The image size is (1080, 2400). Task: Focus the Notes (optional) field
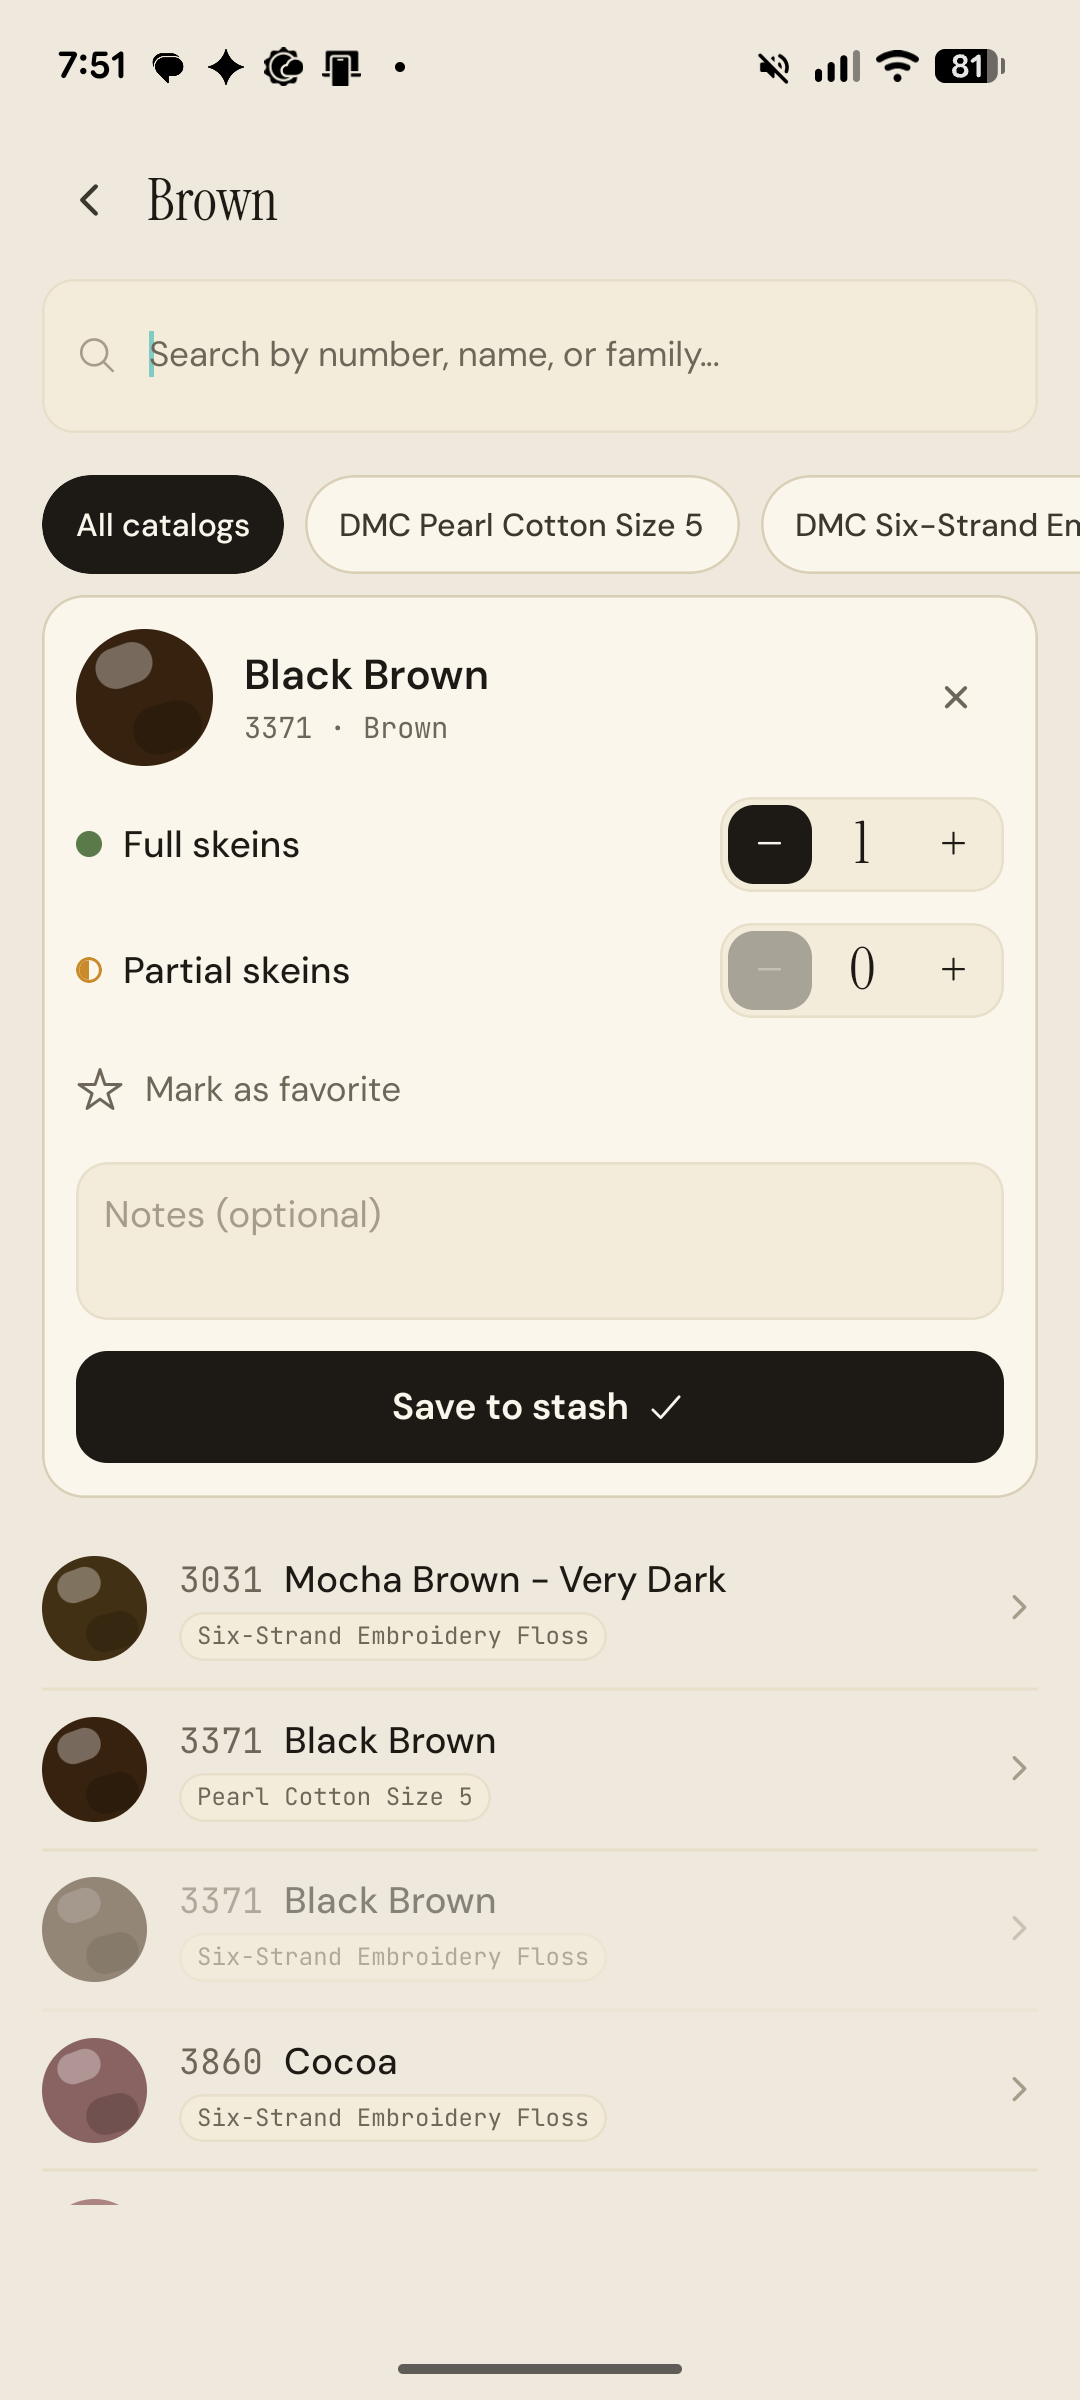[x=540, y=1241]
